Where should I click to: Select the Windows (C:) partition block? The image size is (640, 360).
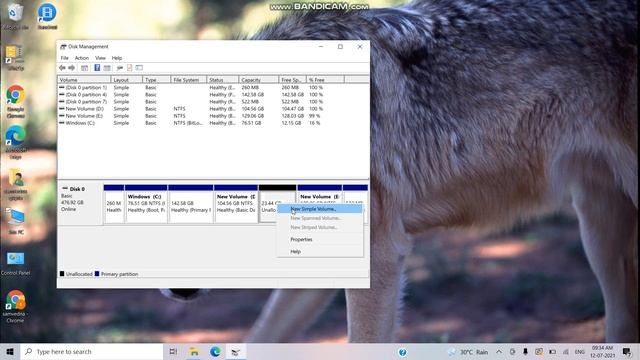(146, 204)
